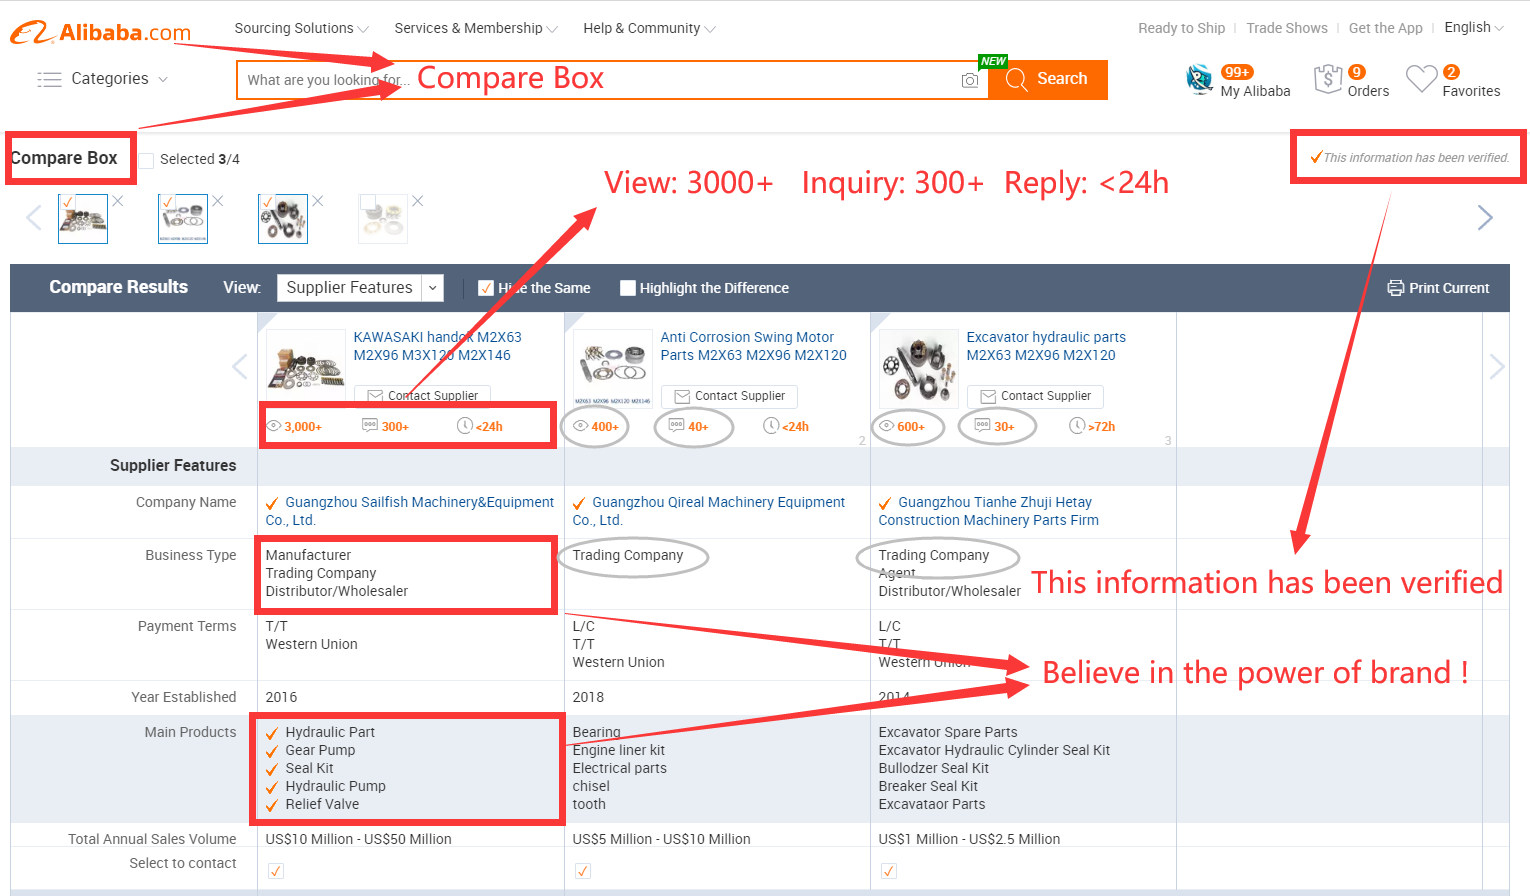This screenshot has height=896, width=1530.
Task: Click the orange Search button
Action: [1048, 79]
